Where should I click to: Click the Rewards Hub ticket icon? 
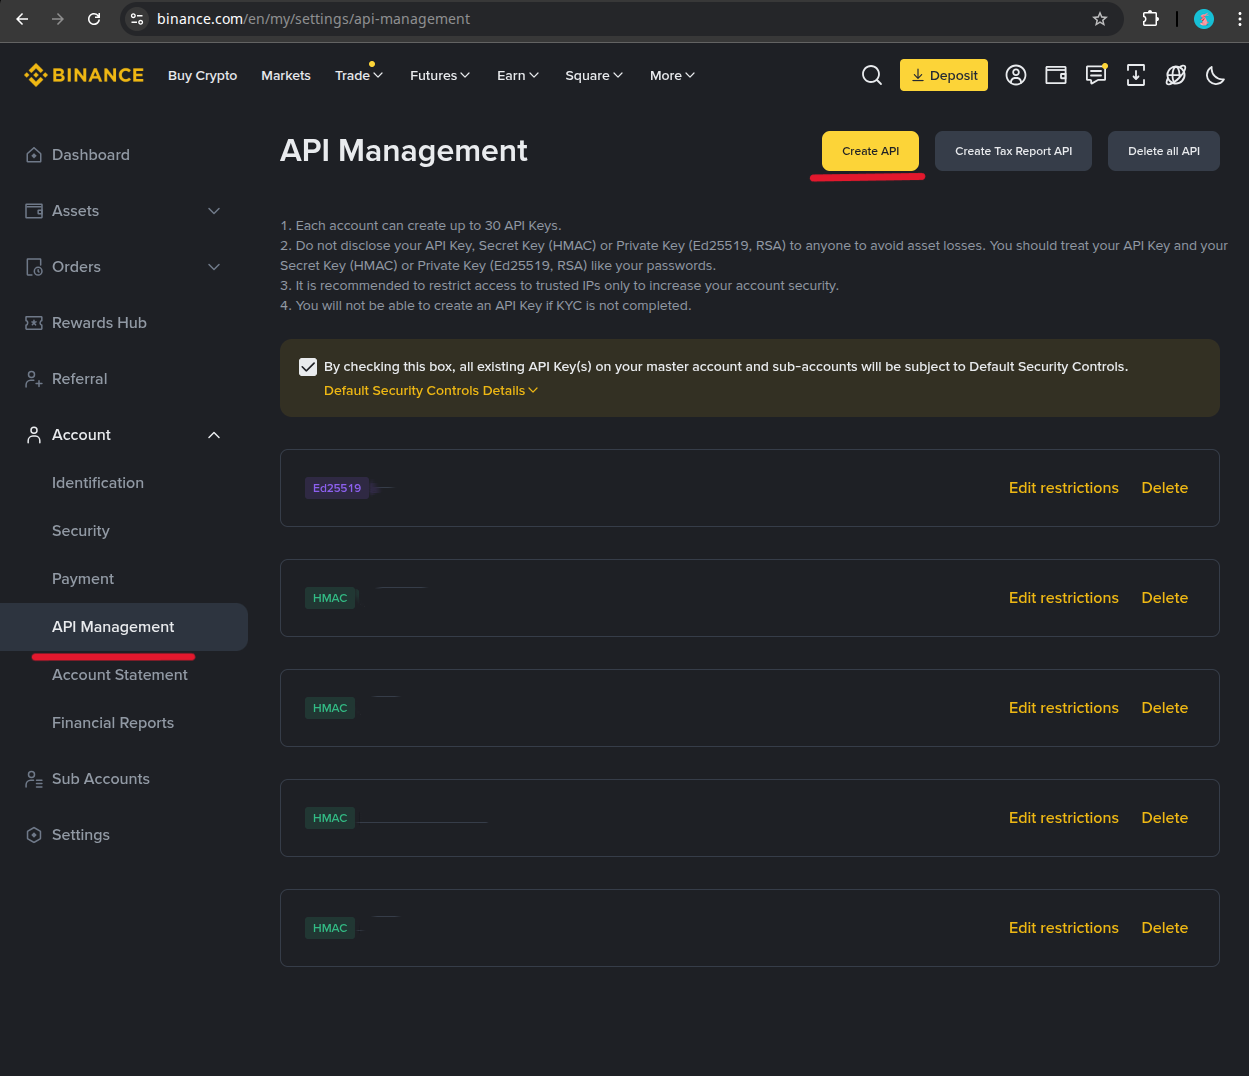coord(34,323)
